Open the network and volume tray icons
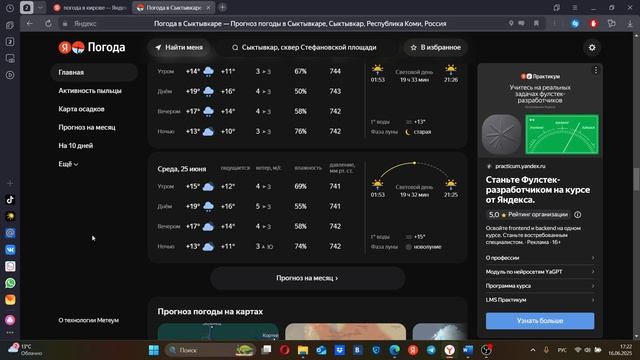640x360 pixels. click(587, 350)
